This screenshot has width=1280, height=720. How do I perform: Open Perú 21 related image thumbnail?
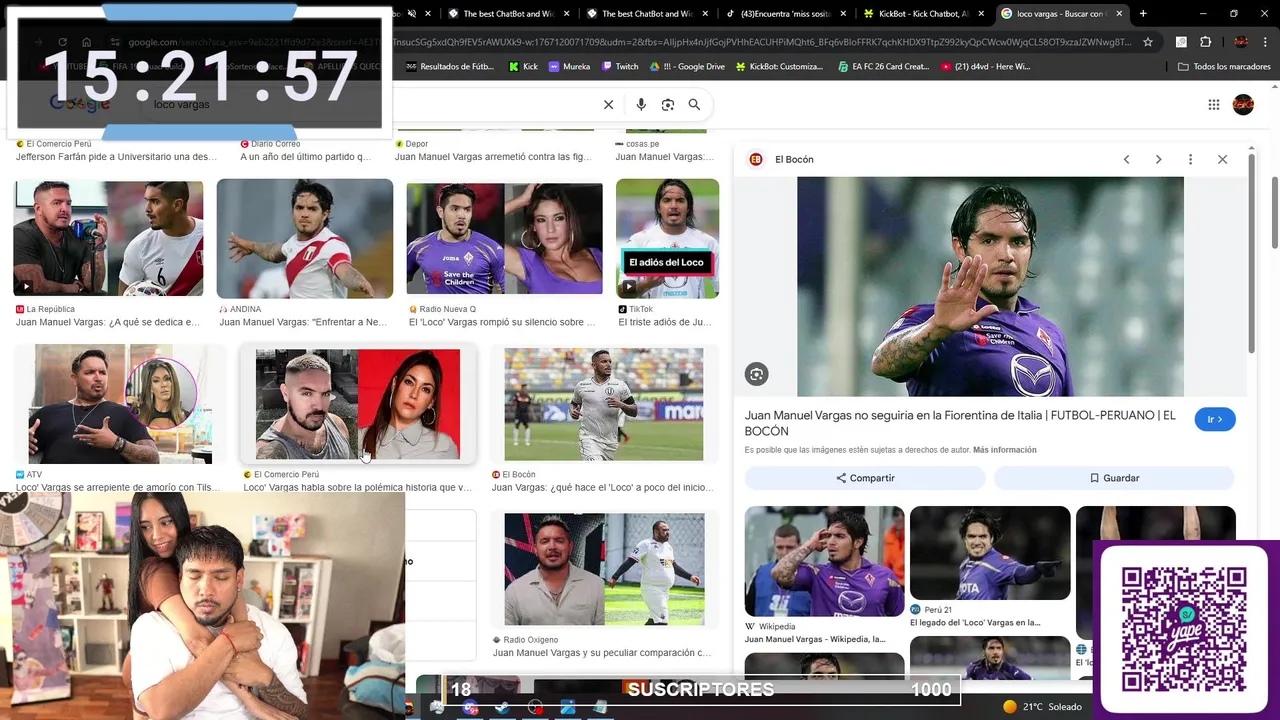pos(990,553)
